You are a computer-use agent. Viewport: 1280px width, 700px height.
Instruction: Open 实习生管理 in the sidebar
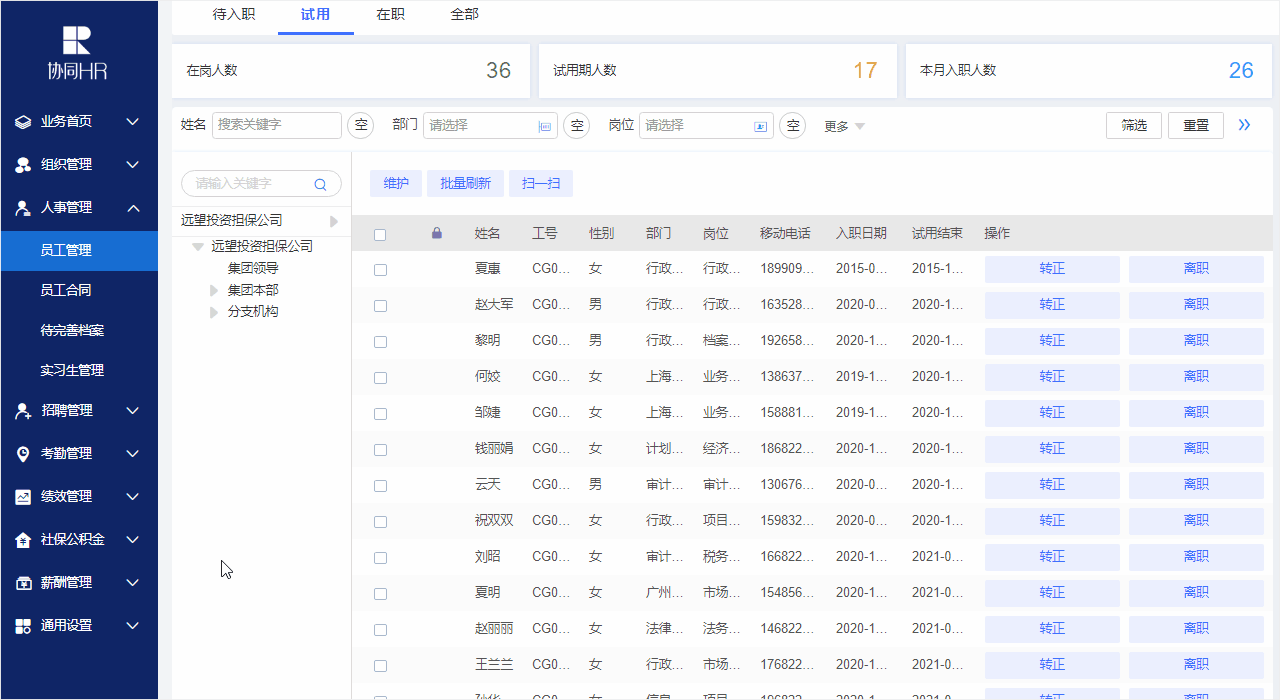pos(79,370)
